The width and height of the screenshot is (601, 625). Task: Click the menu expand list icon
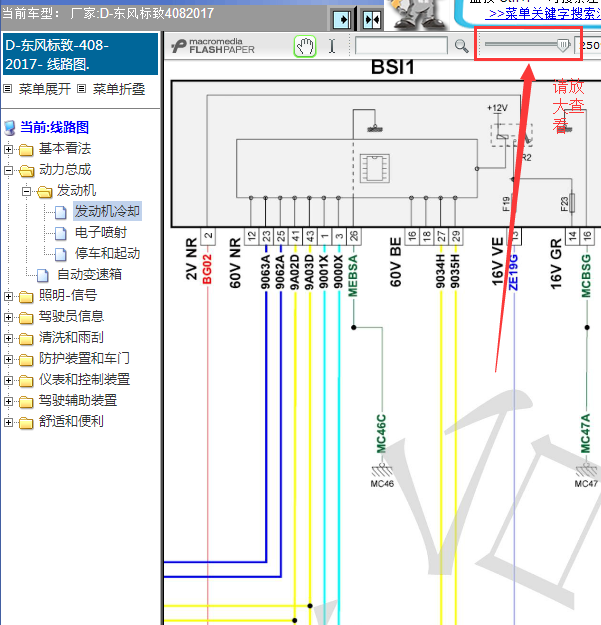[8, 89]
